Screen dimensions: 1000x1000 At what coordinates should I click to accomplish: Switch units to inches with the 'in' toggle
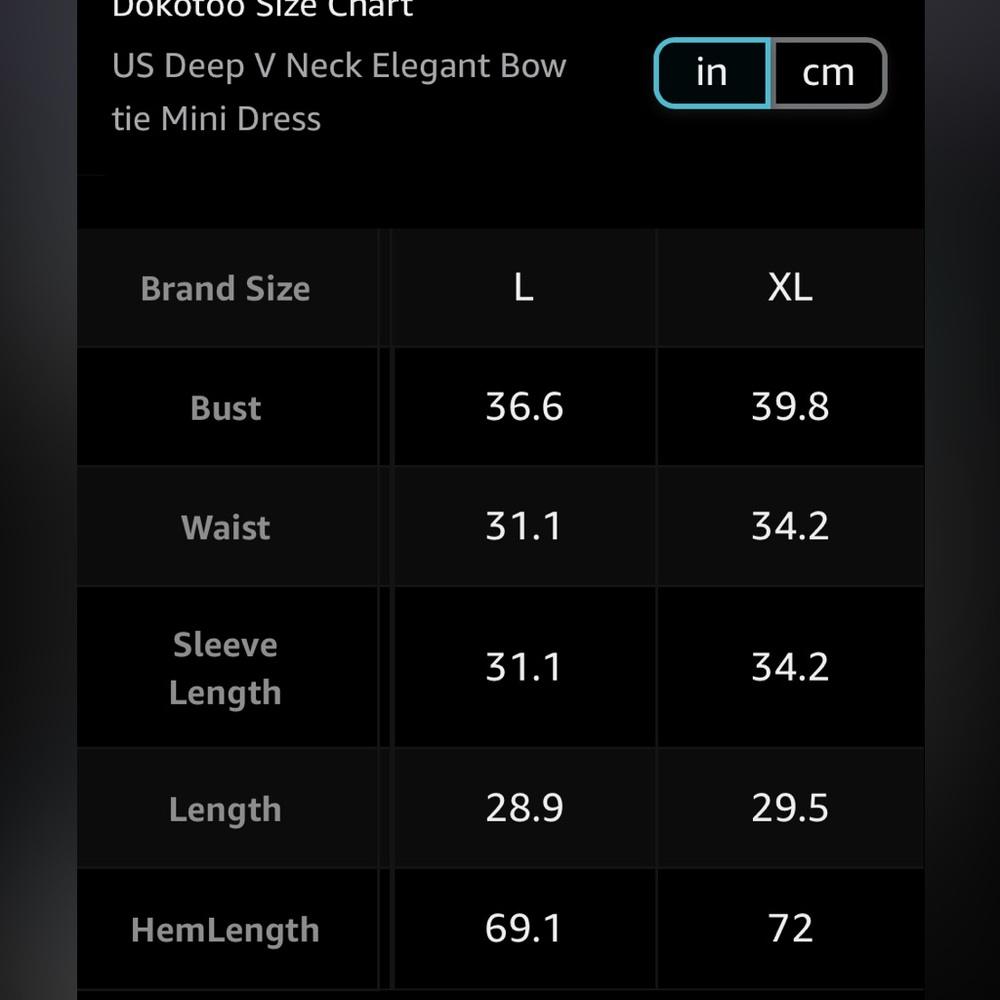click(x=712, y=73)
